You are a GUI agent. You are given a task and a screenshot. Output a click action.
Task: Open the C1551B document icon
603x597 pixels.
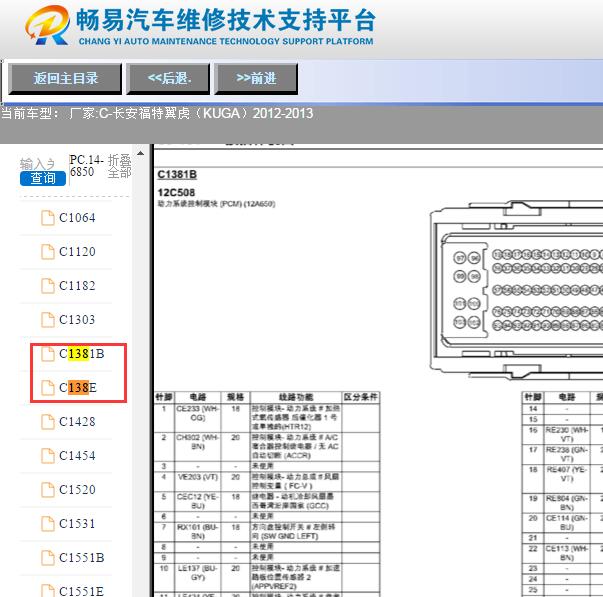(48, 558)
